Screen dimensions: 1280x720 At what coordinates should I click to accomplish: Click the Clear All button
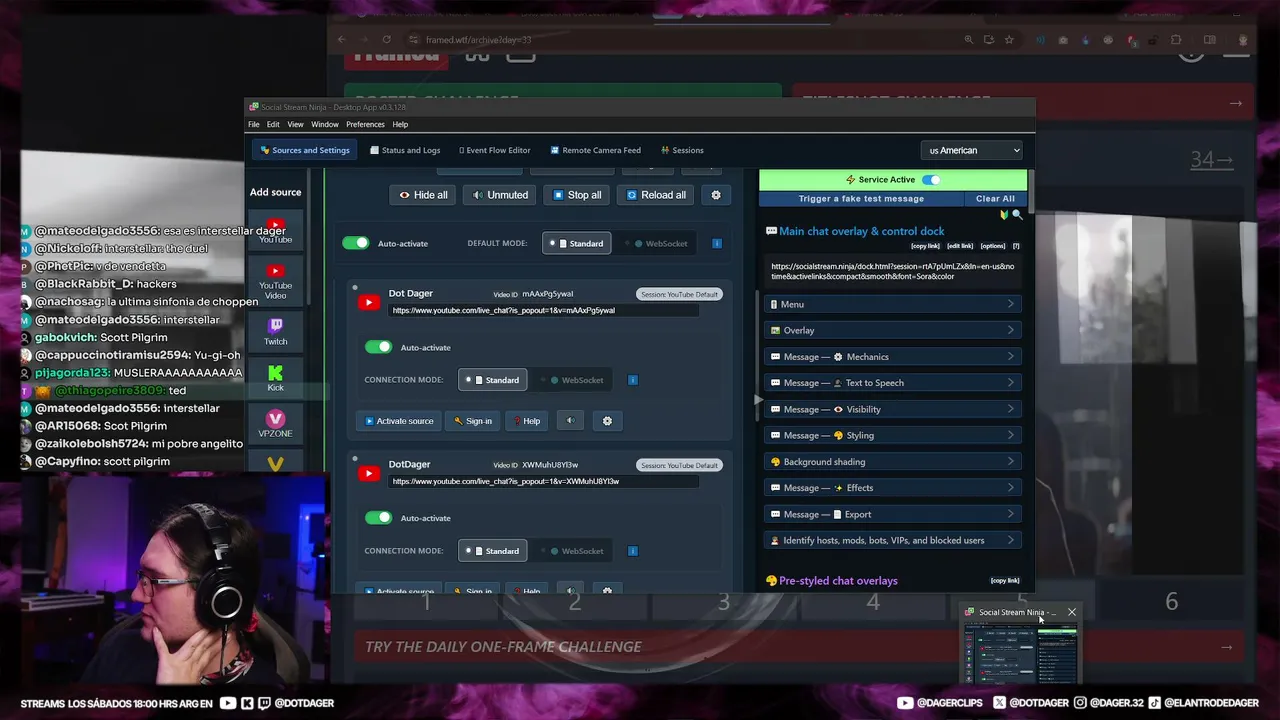click(x=995, y=199)
